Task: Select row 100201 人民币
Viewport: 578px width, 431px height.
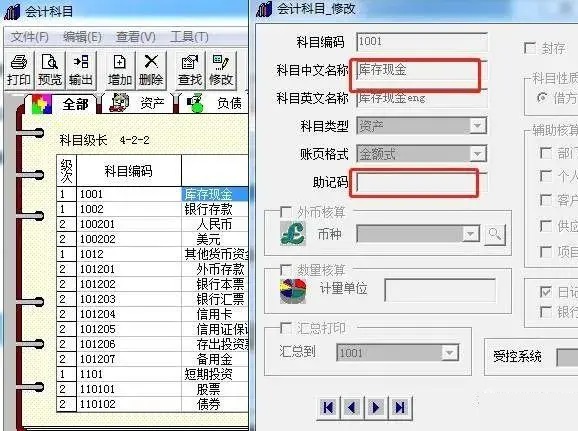Action: click(x=152, y=224)
